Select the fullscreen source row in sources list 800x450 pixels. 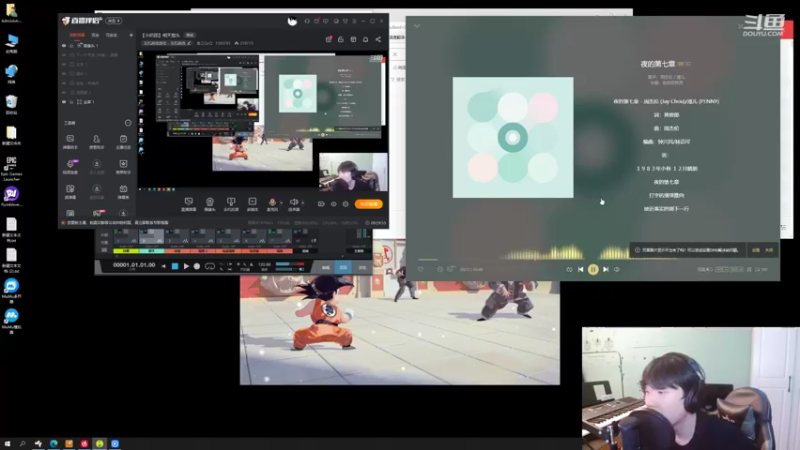pyautogui.click(x=97, y=102)
